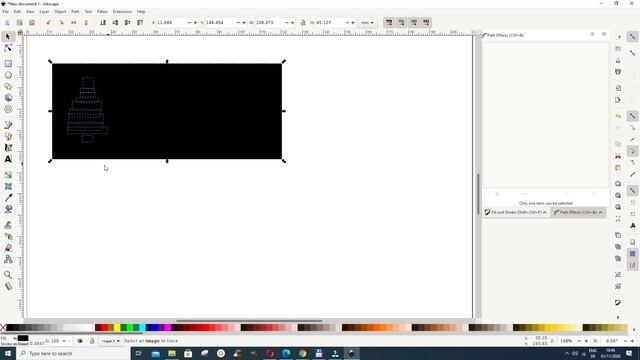Viewport: 640px width, 360px height.
Task: Select the Calligraphy tool
Action: pos(8,148)
